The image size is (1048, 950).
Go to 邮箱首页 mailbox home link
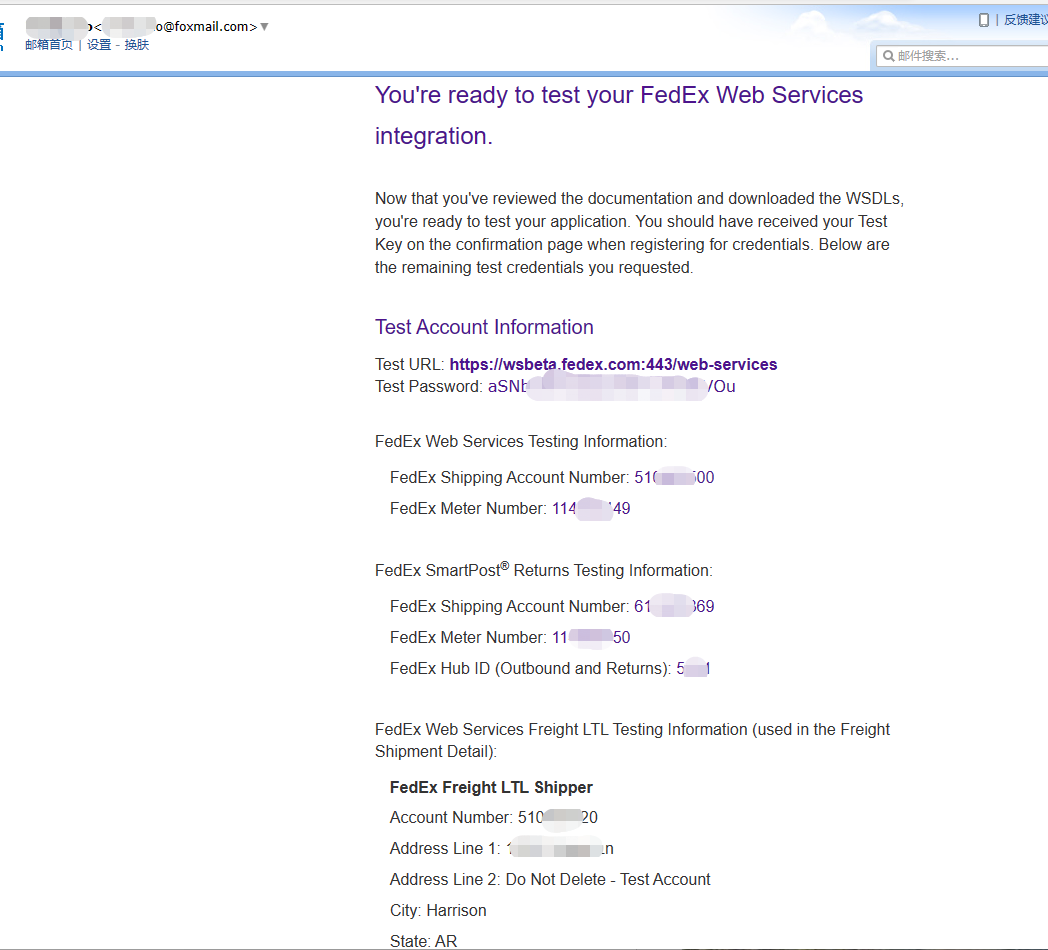[49, 45]
